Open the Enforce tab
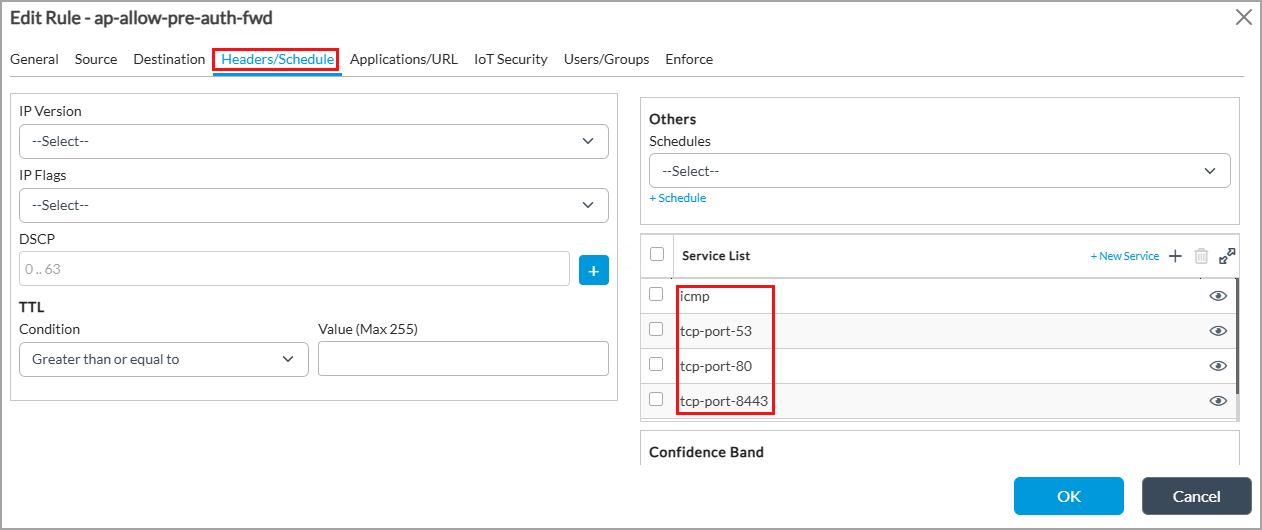The height and width of the screenshot is (530, 1262). click(689, 59)
